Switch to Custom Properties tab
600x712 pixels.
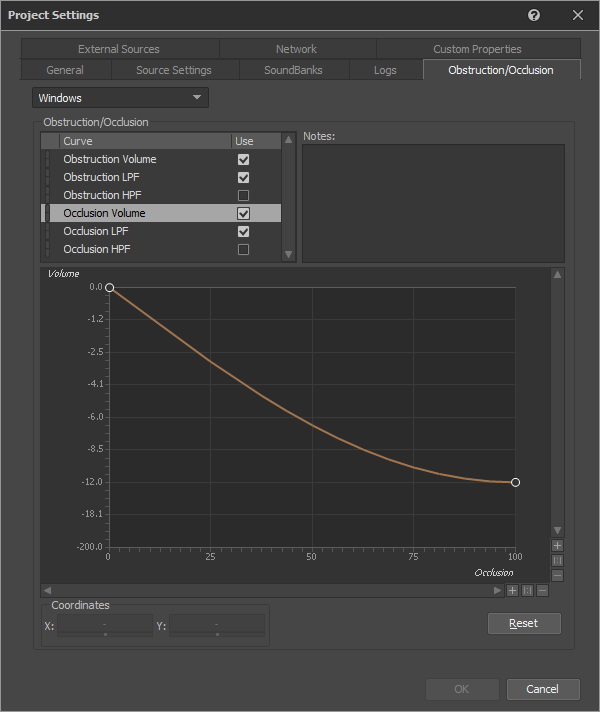pos(478,49)
